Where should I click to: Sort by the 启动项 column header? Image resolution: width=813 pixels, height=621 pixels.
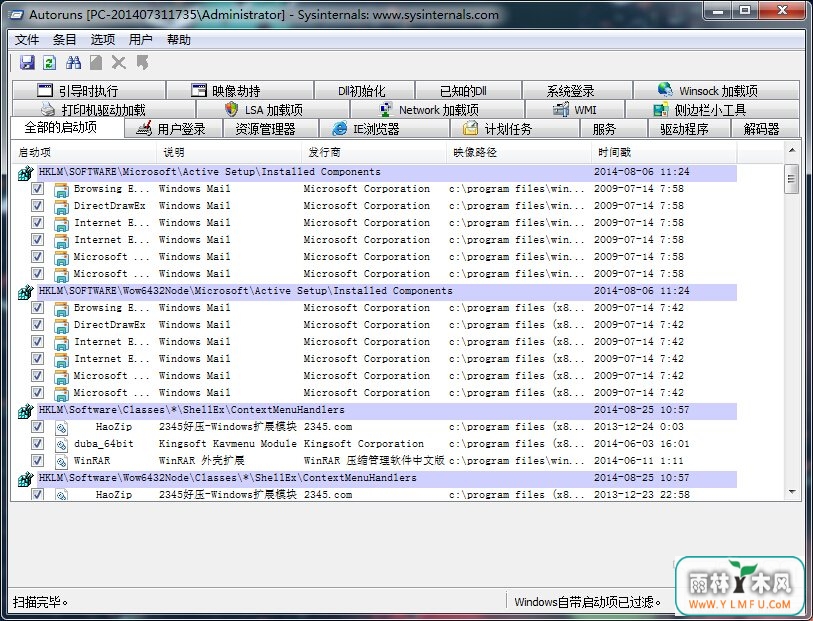(84, 152)
